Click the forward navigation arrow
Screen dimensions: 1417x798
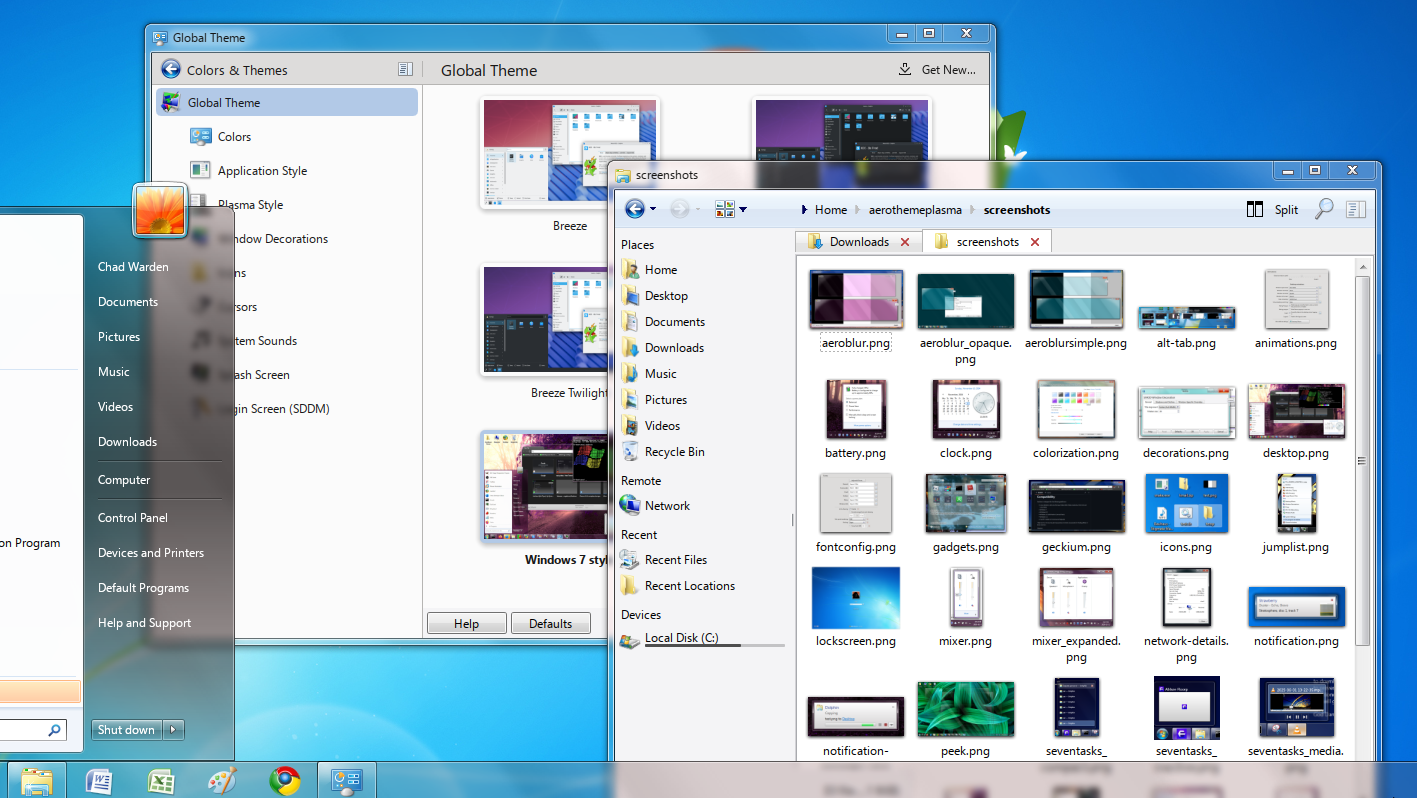pyautogui.click(x=680, y=209)
